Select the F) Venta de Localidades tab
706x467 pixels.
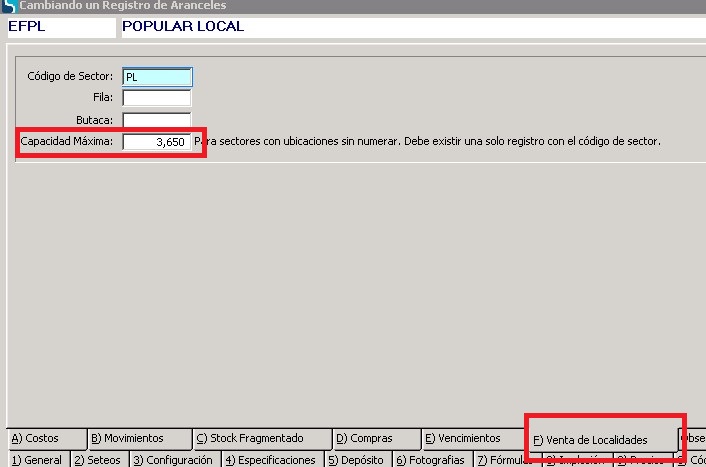point(600,440)
